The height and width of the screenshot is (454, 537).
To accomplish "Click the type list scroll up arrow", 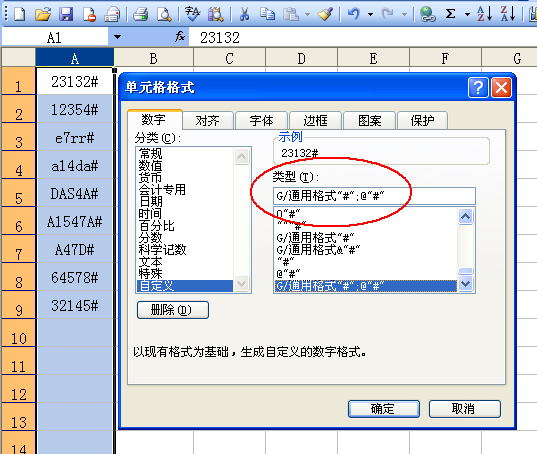I will click(x=465, y=216).
